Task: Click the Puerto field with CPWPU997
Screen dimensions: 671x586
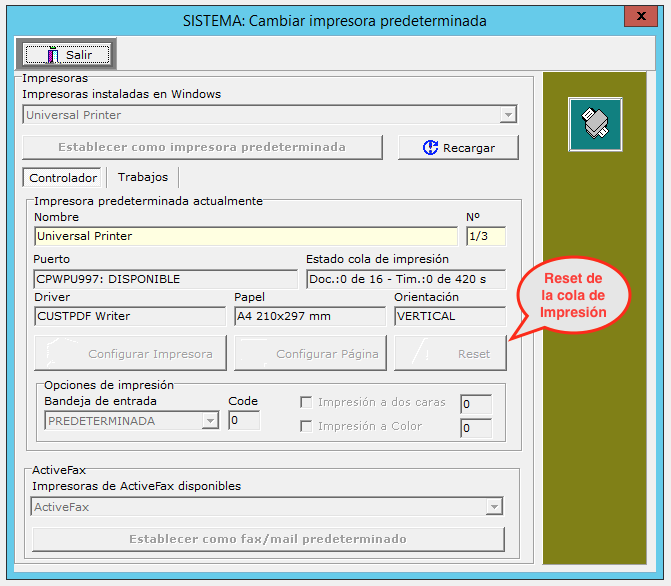Action: (165, 279)
